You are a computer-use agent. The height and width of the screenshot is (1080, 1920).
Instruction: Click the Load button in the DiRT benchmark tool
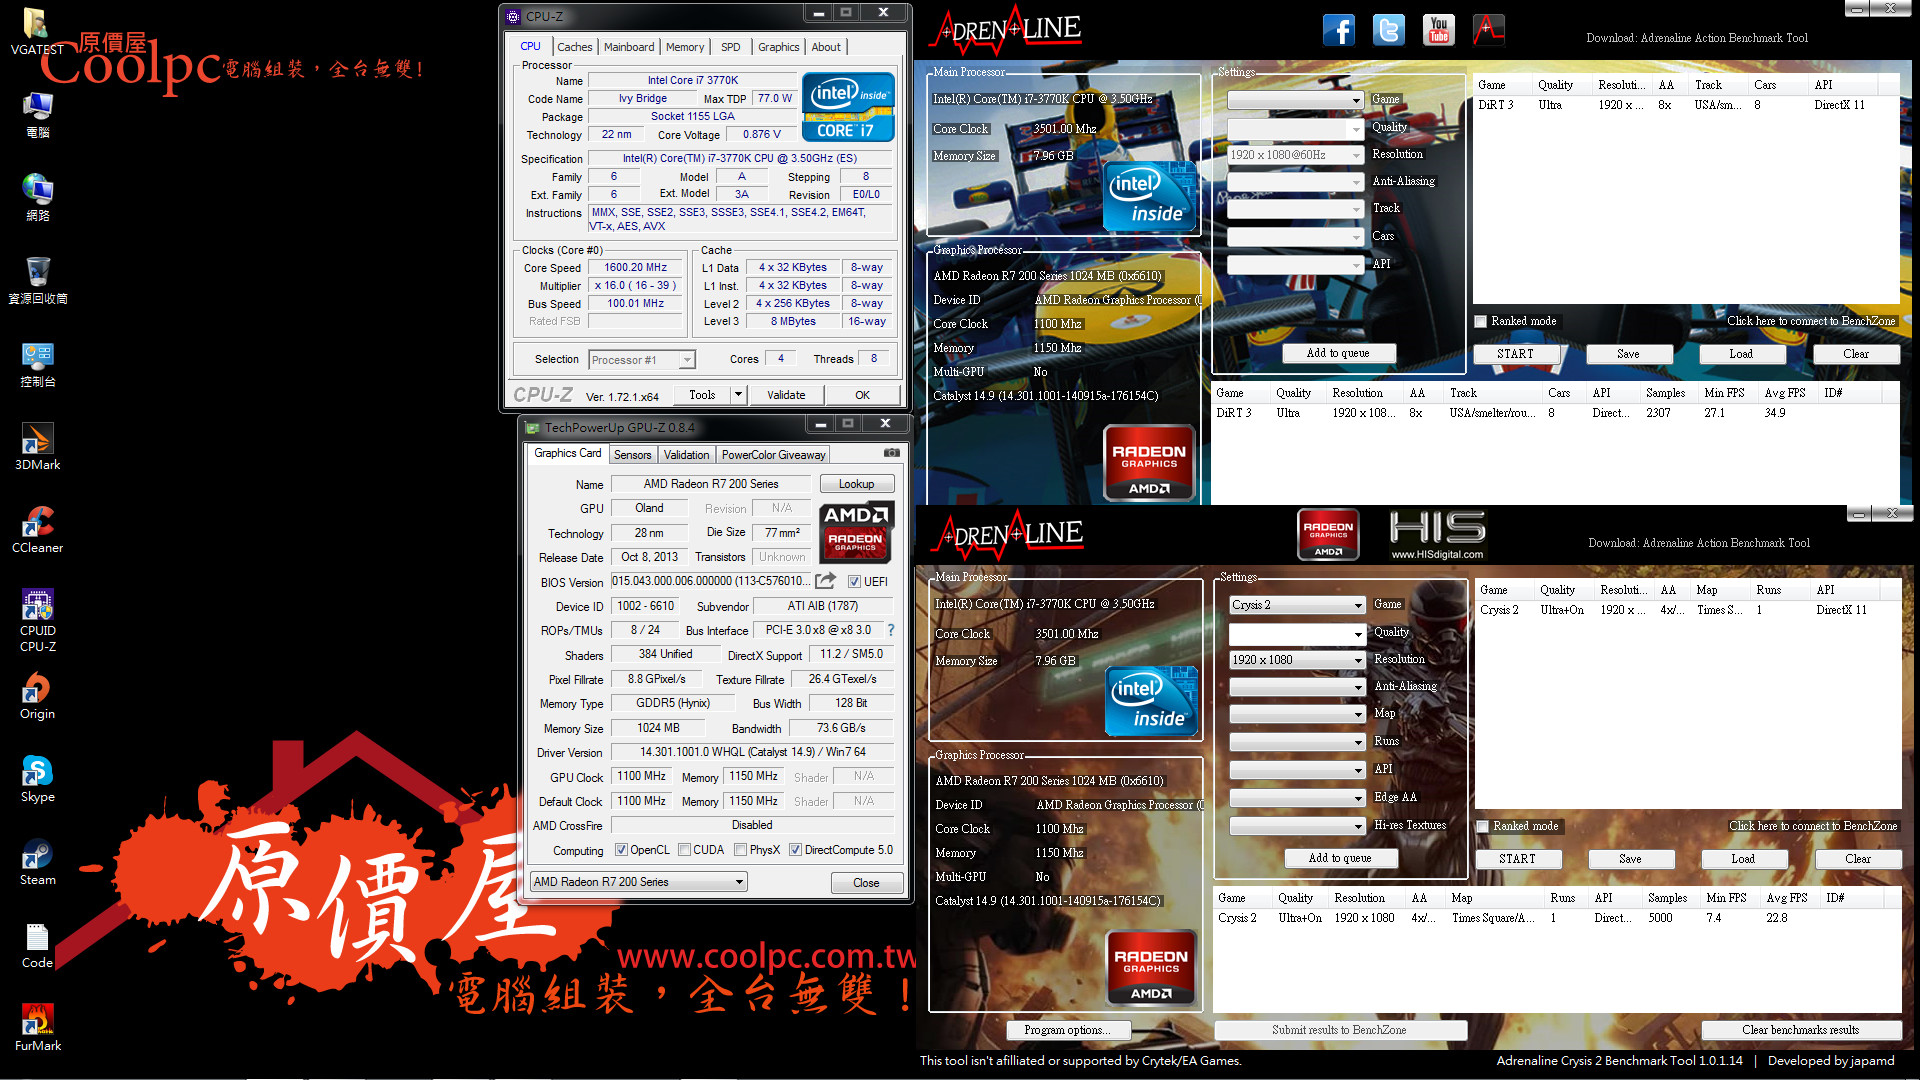[x=1741, y=354]
